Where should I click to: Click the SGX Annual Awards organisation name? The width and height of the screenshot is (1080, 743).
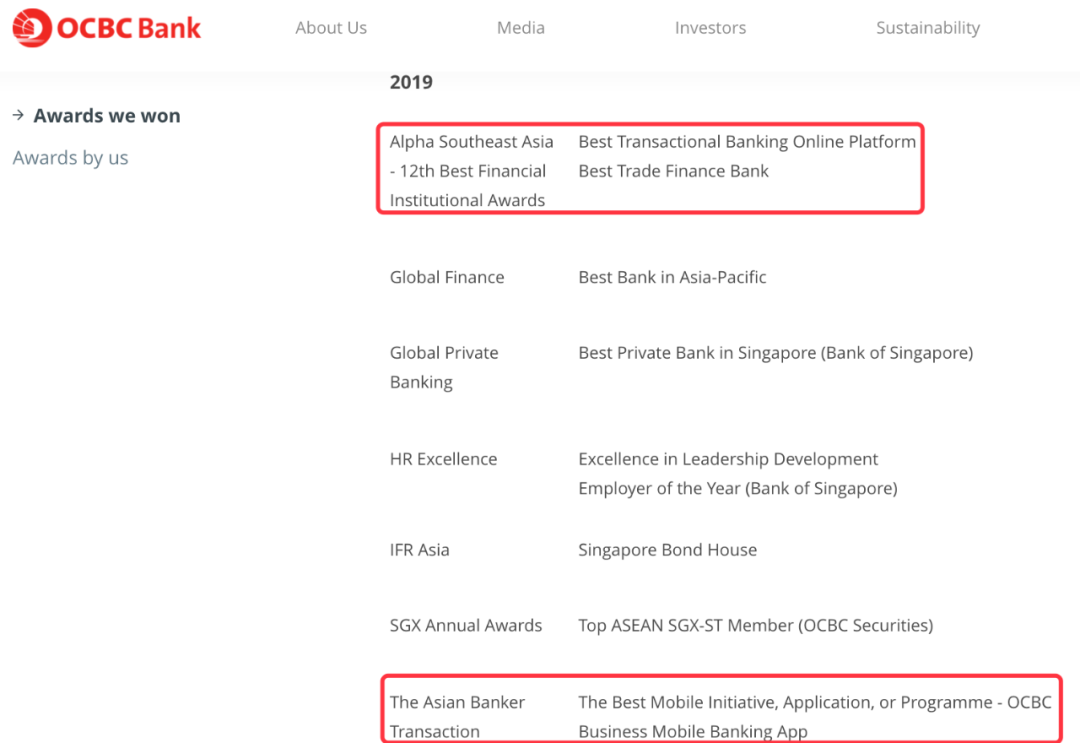coord(466,625)
